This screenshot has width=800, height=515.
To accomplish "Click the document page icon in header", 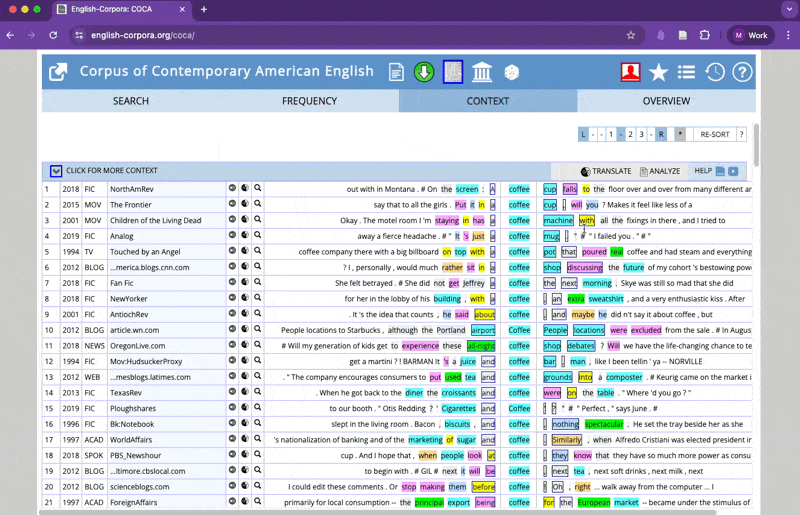I will click(397, 72).
